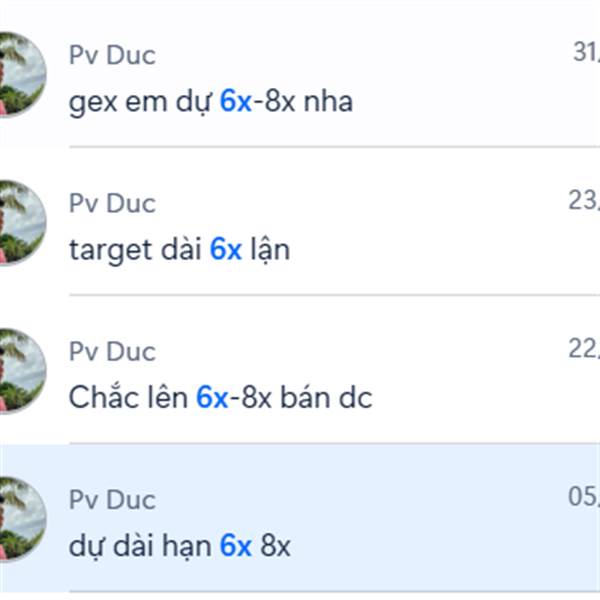Screen dimensions: 600x600
Task: Click the blue '6x' in 'target dài' message
Action: click(x=226, y=249)
